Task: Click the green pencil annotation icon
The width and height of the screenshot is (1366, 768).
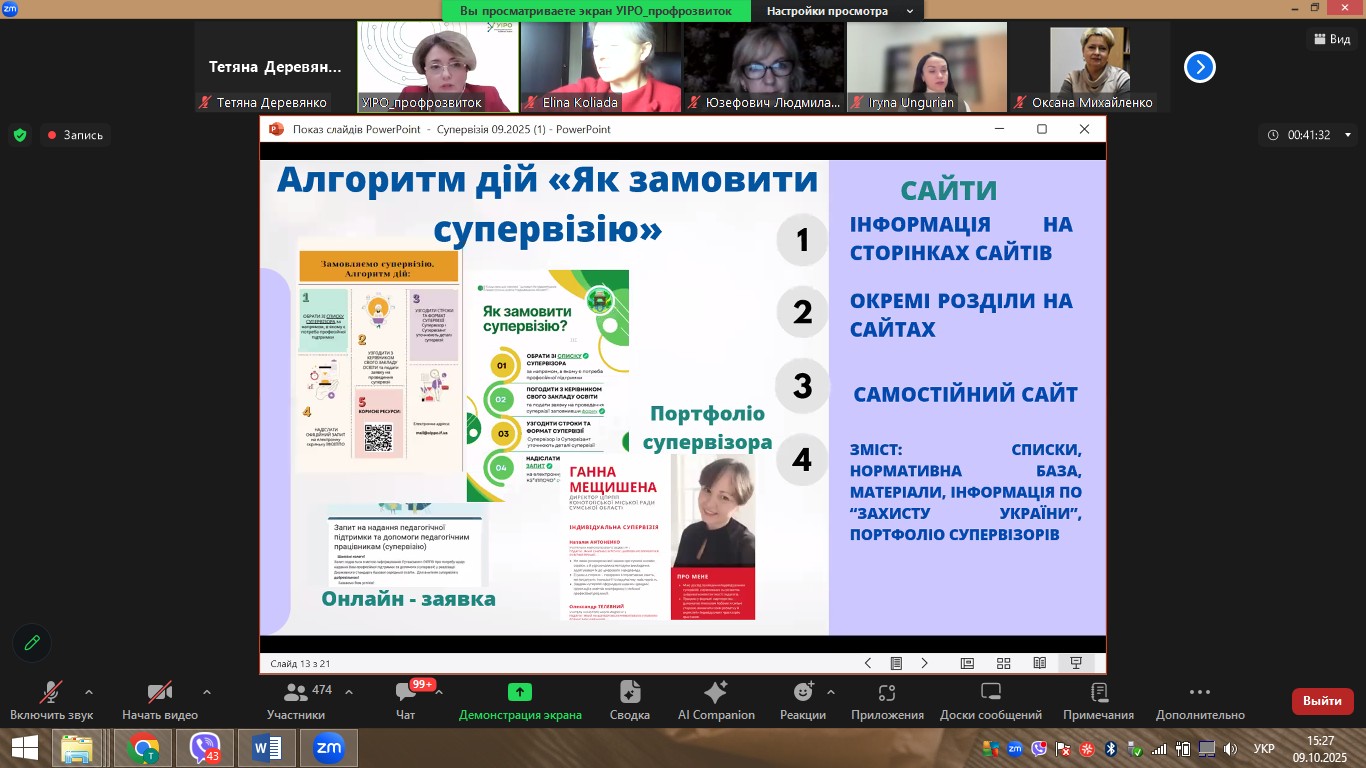Action: coord(32,643)
